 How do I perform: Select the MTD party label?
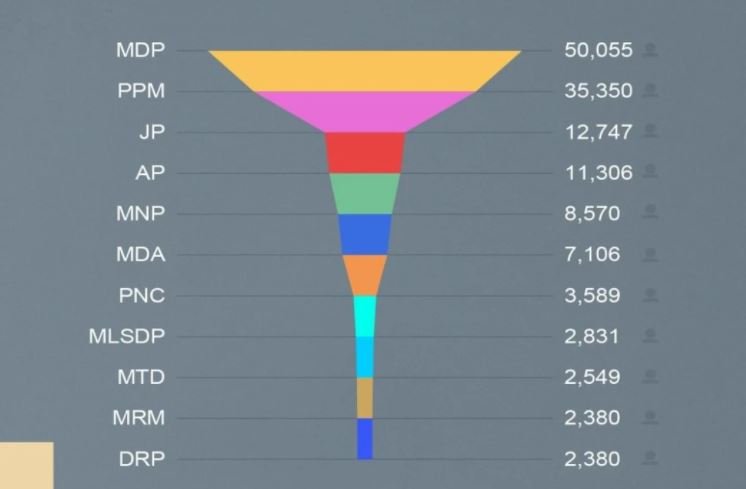click(140, 377)
